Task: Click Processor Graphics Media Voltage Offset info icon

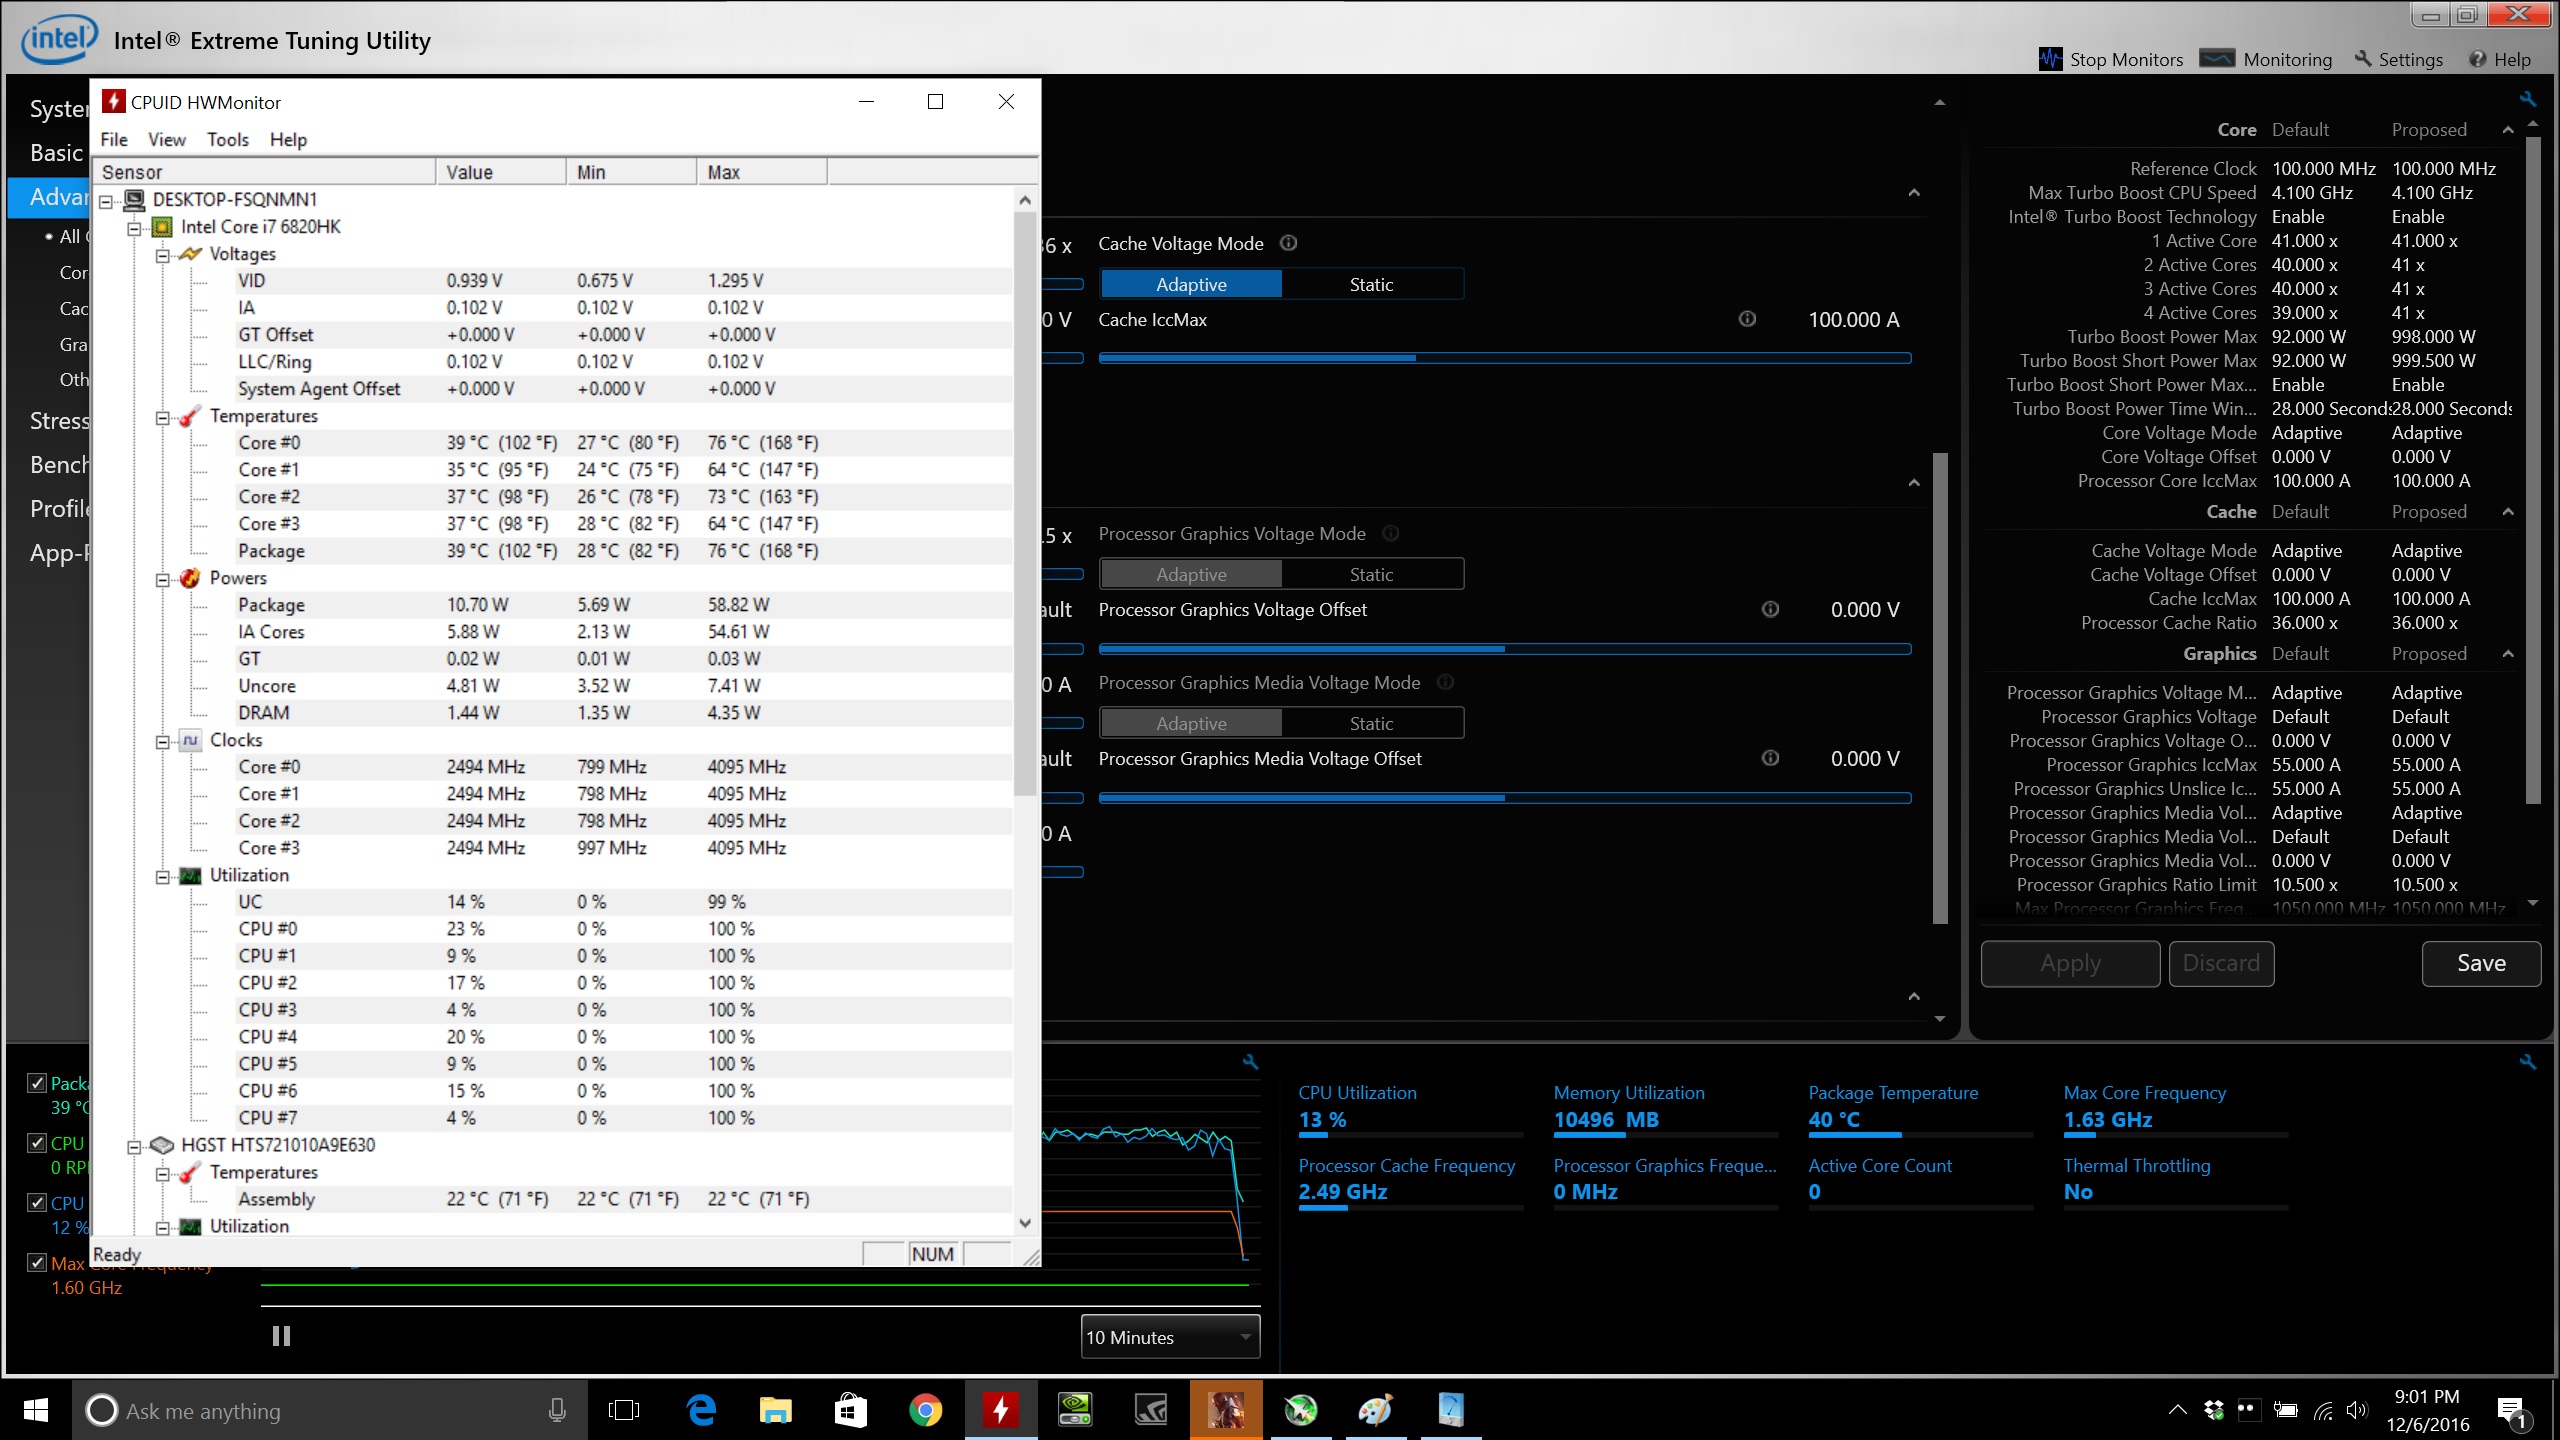Action: (x=1770, y=758)
